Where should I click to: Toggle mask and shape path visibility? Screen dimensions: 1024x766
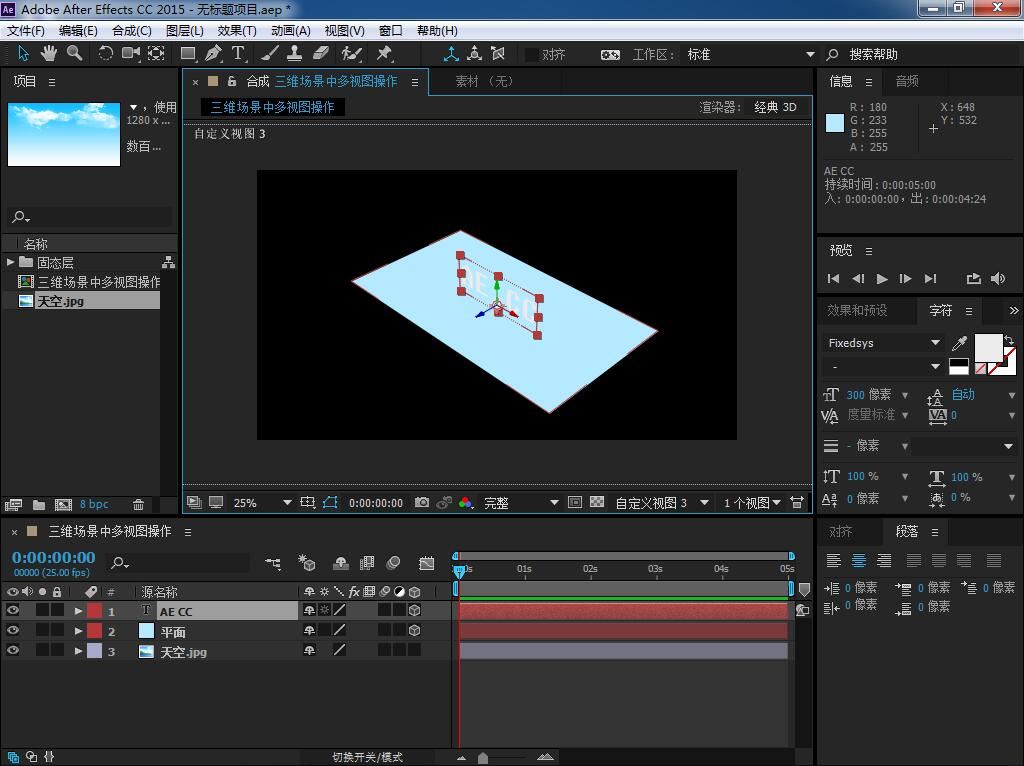[330, 502]
